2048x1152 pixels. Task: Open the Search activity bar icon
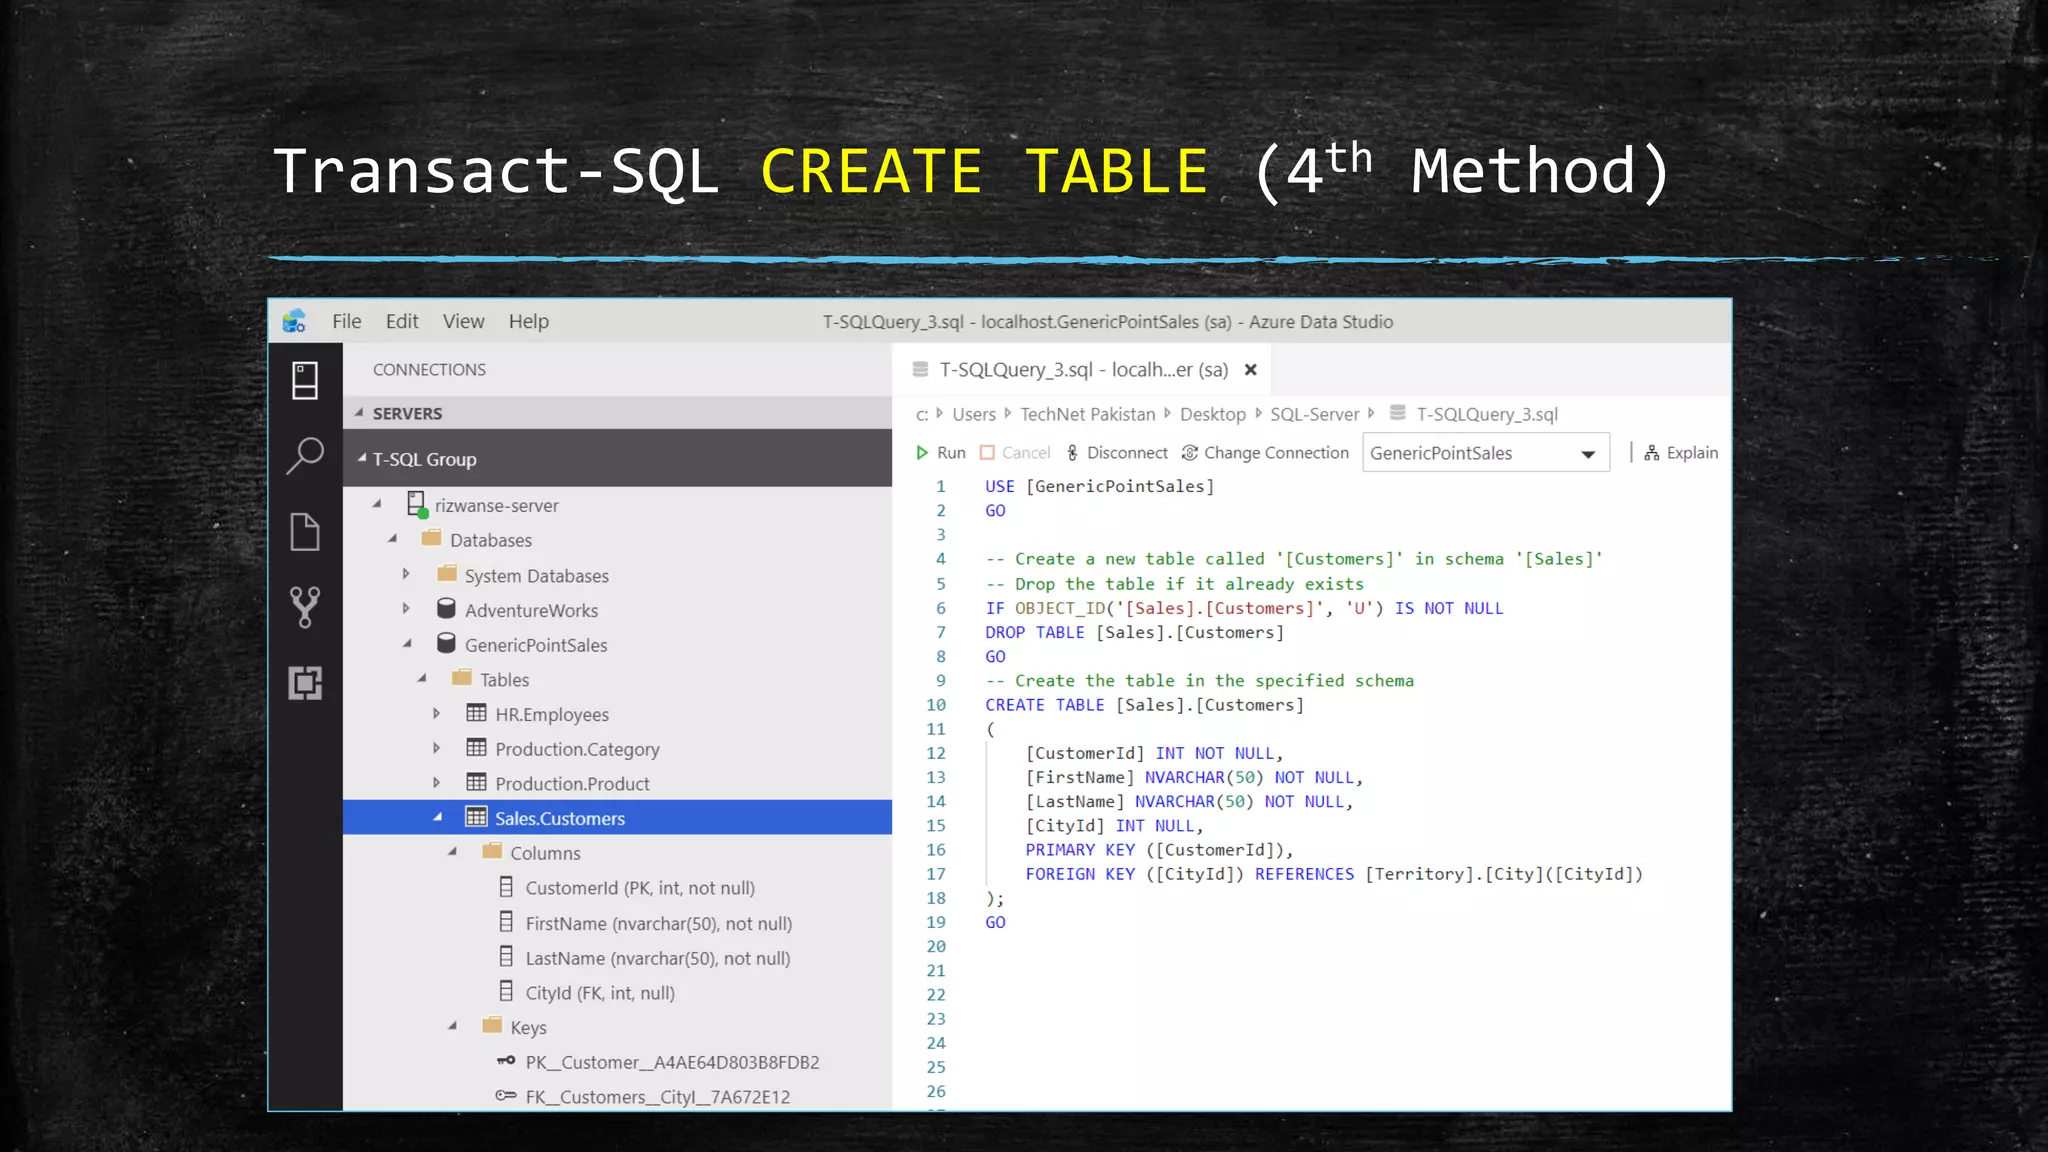(305, 455)
